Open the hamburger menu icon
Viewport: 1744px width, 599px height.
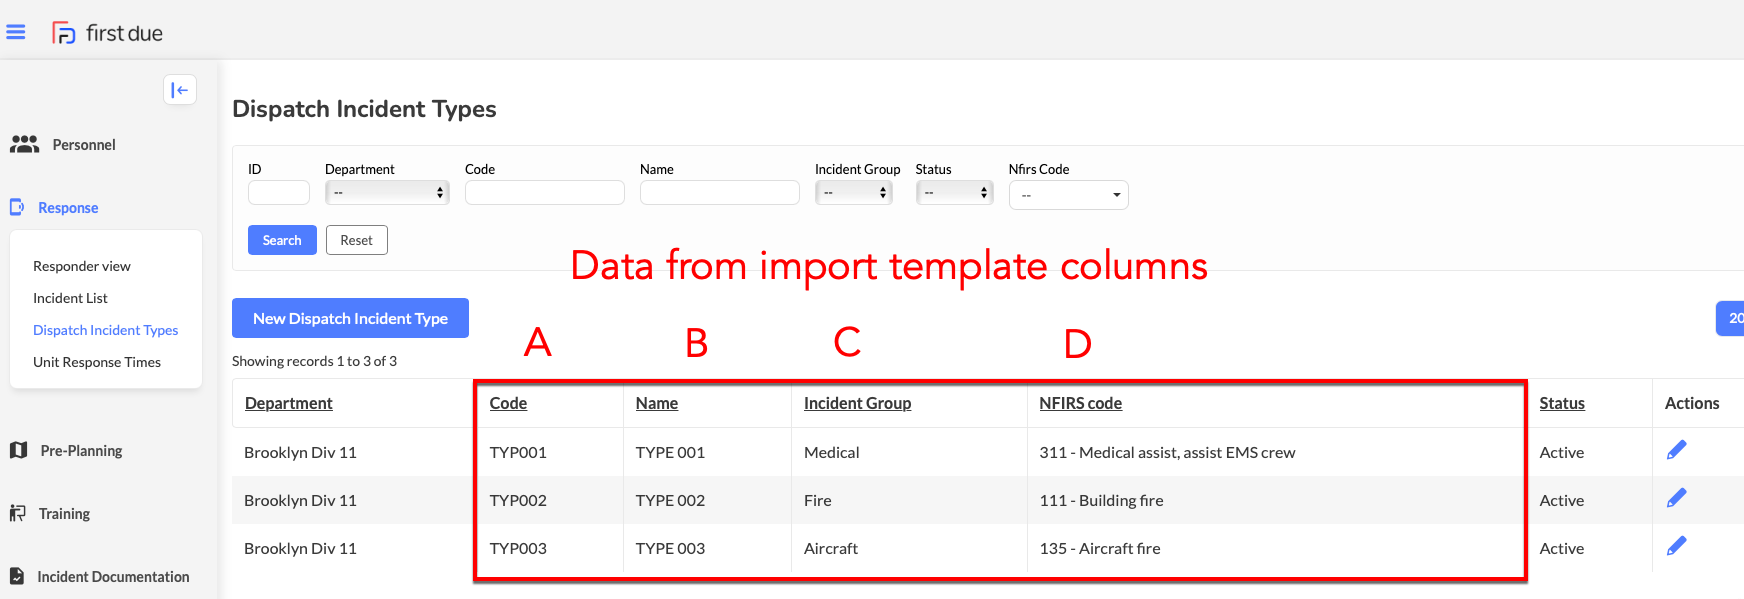[x=16, y=32]
